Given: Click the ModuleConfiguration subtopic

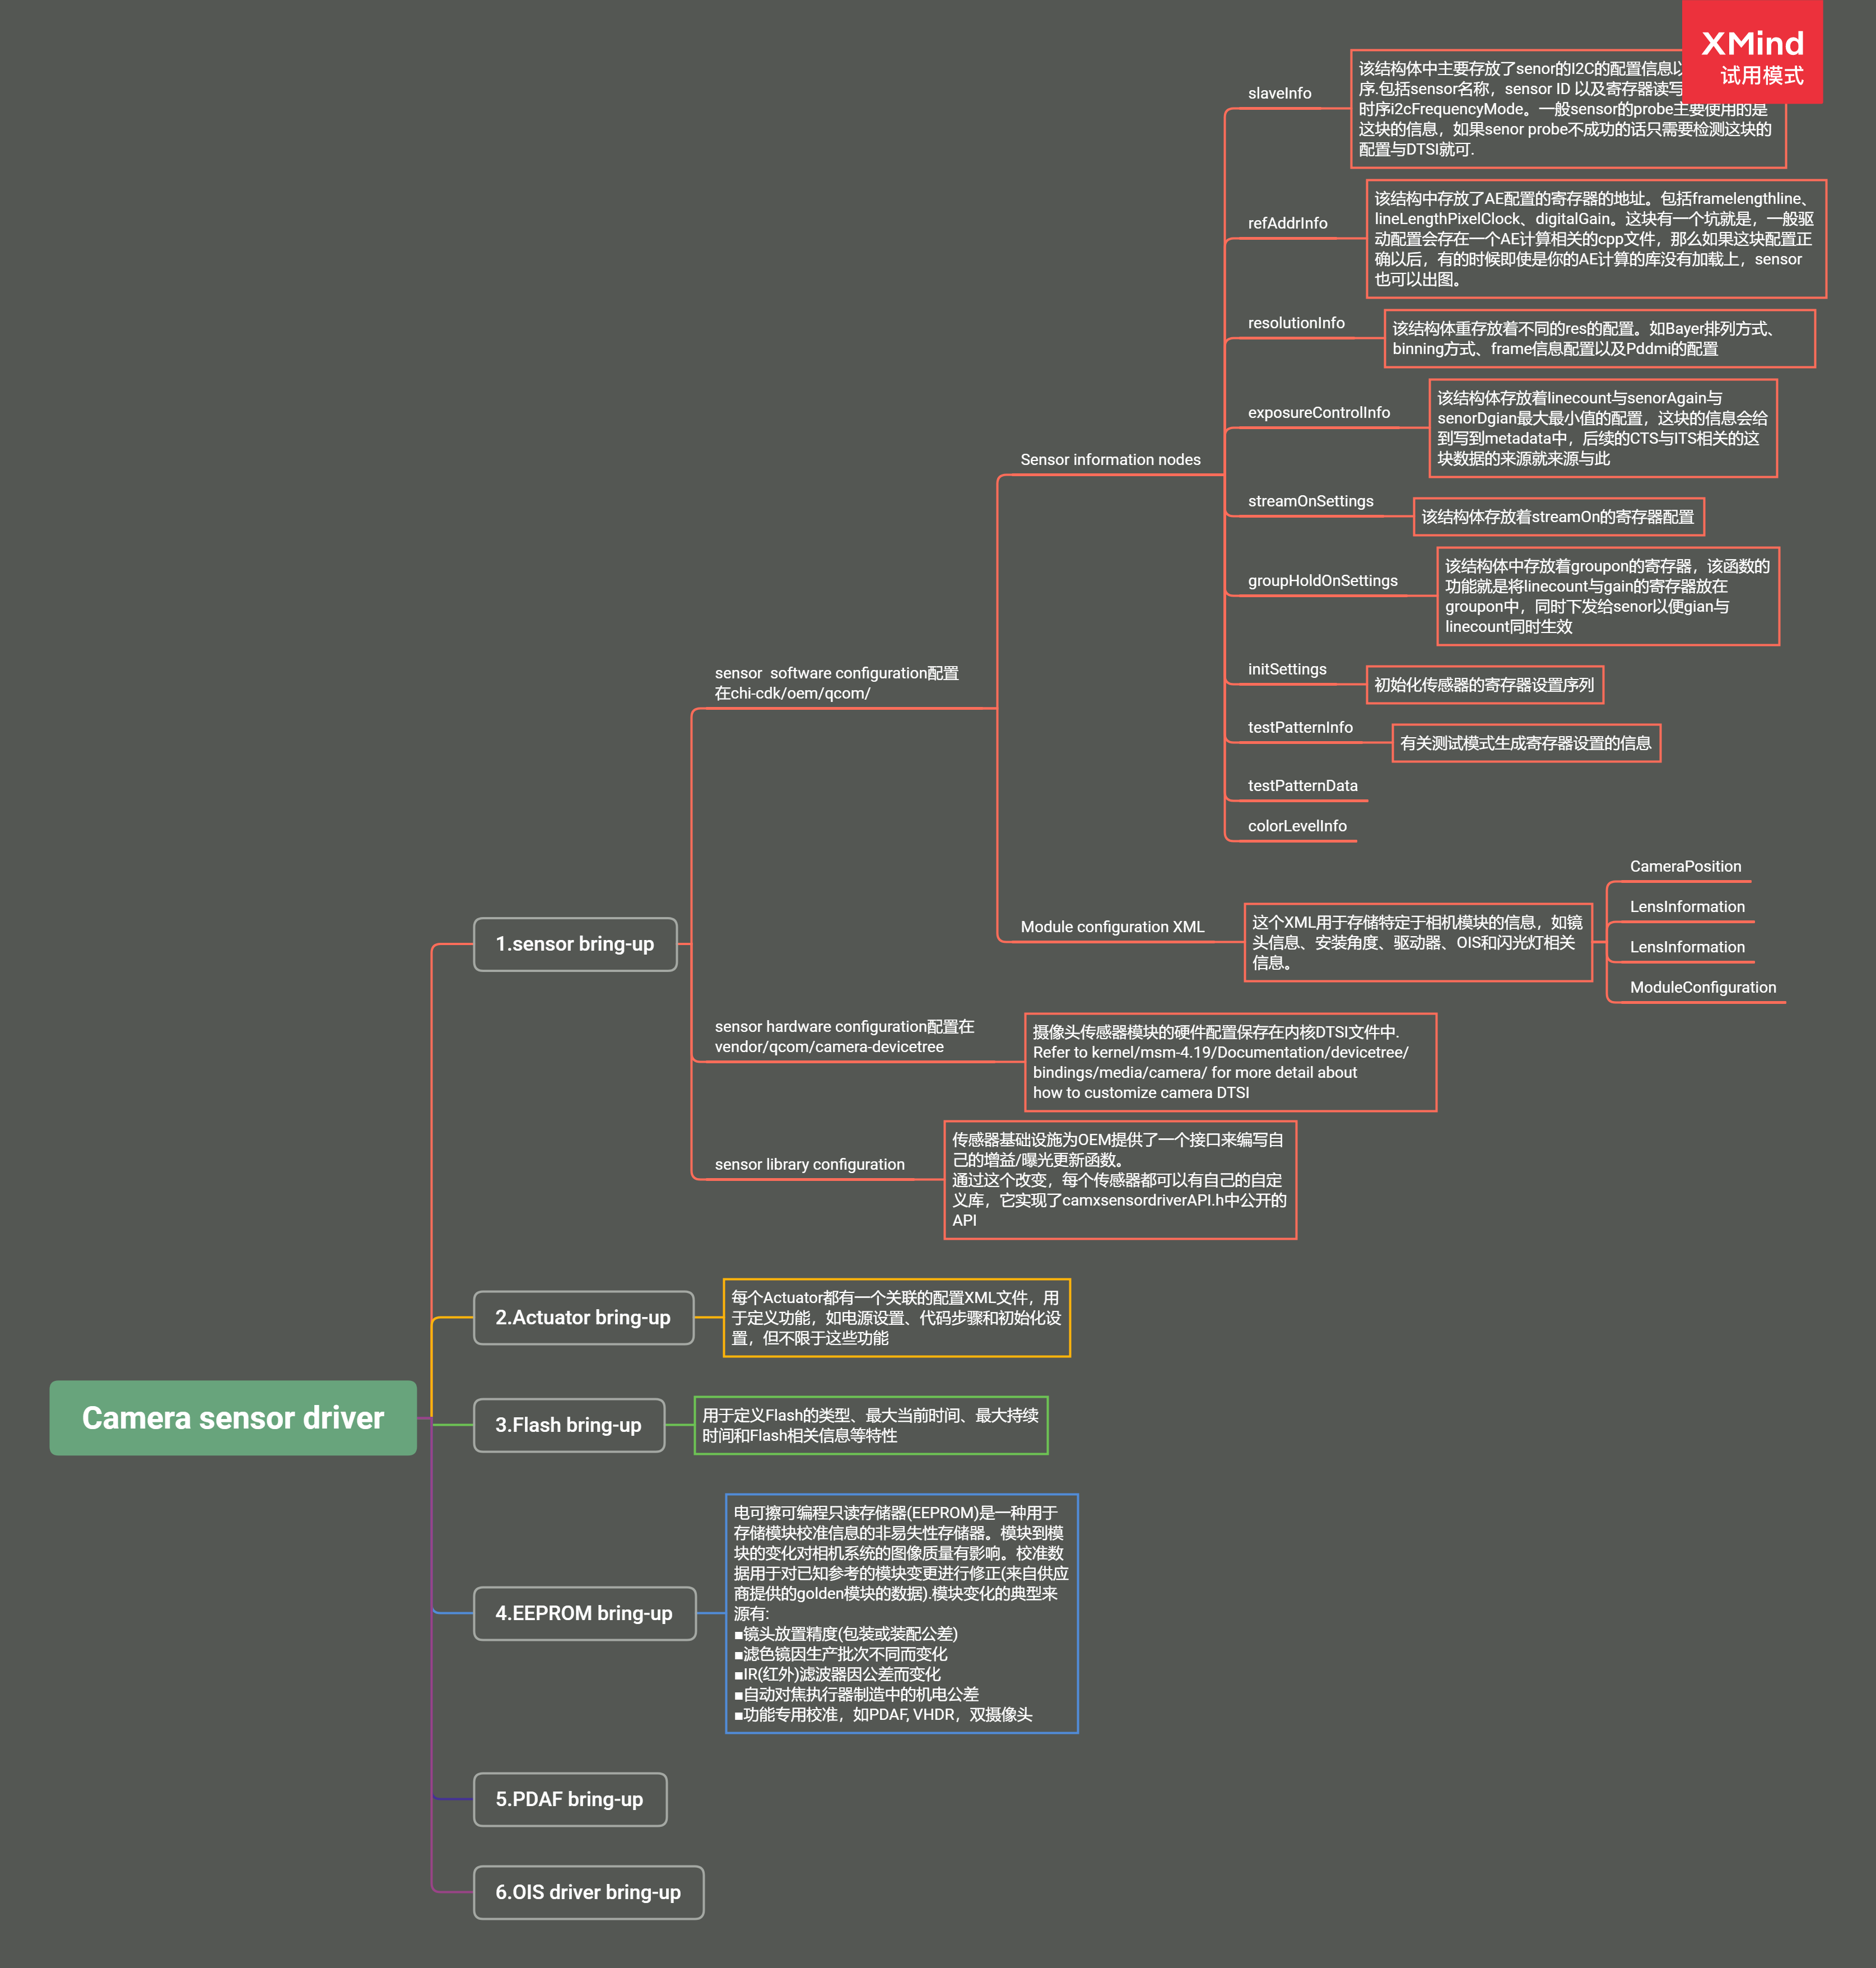Looking at the screenshot, I should pos(1702,988).
